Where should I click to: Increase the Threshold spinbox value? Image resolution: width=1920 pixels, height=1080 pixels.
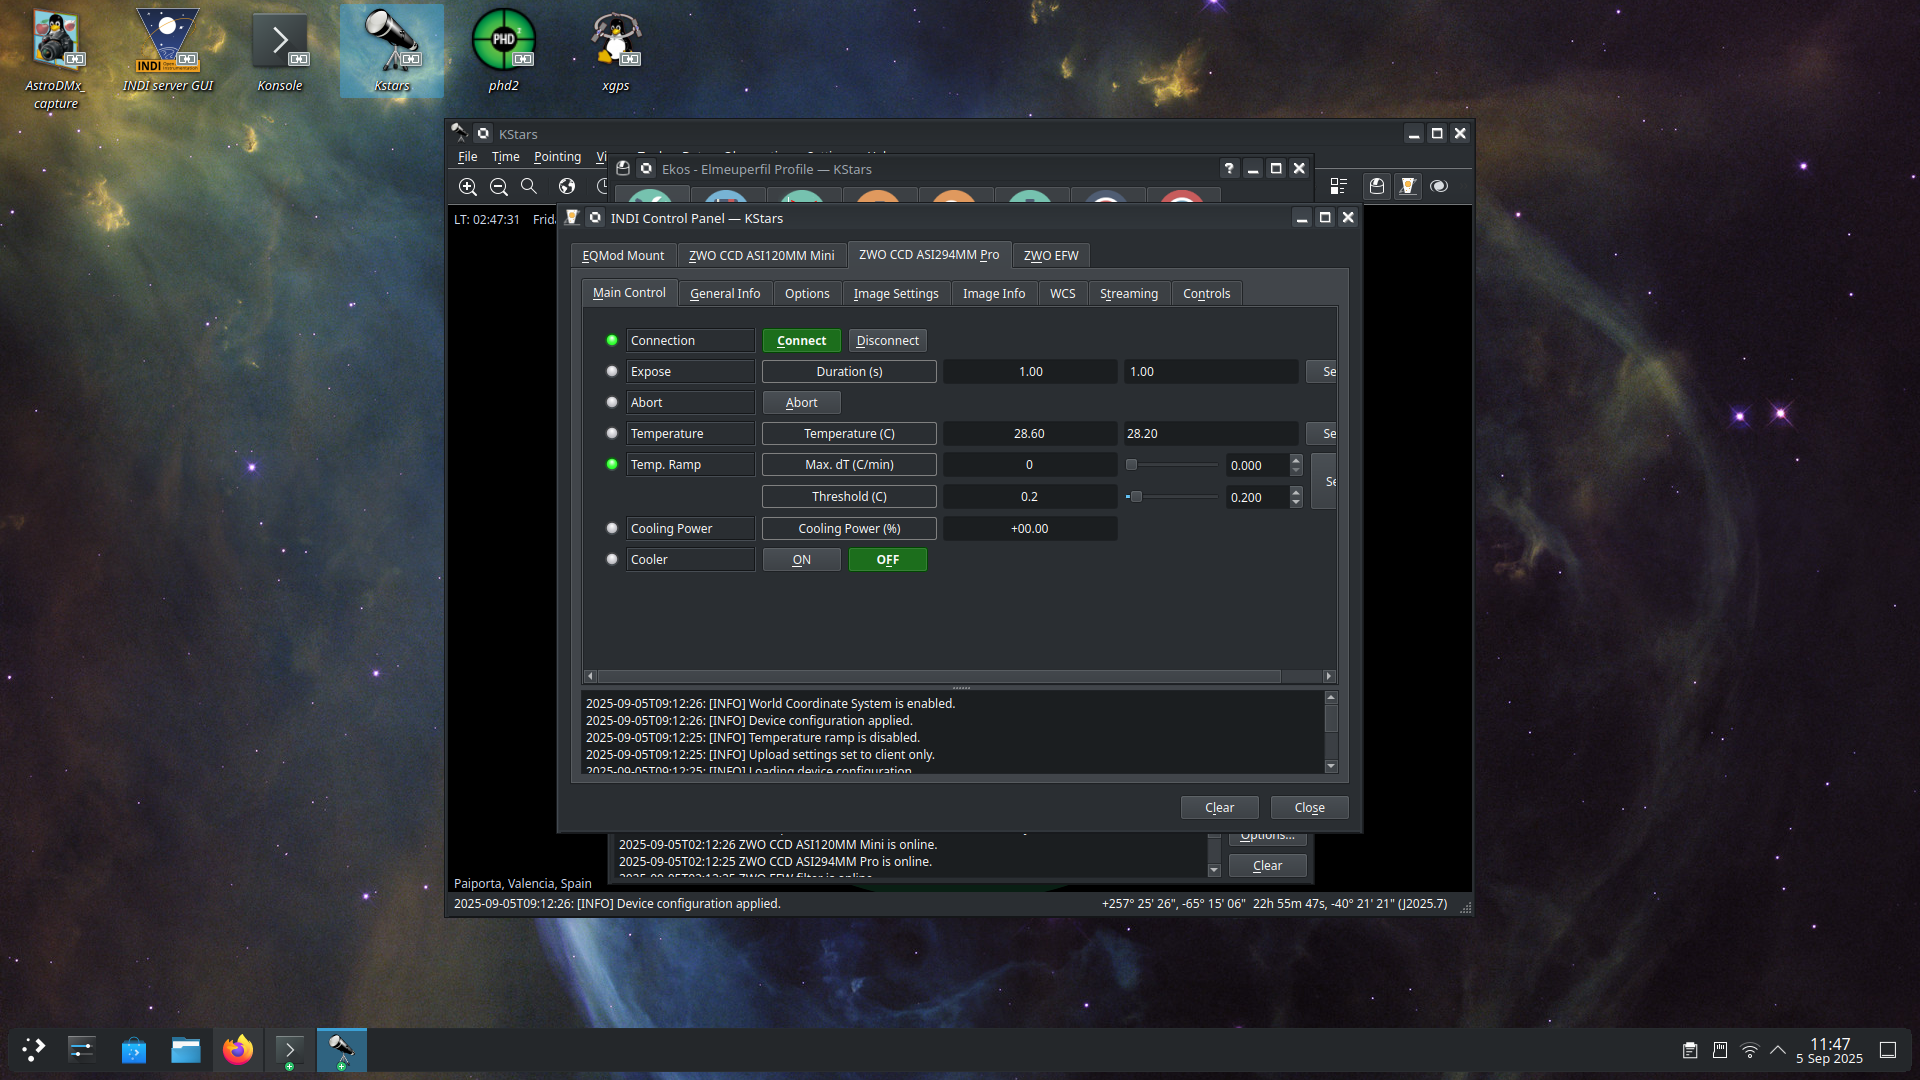pyautogui.click(x=1296, y=492)
